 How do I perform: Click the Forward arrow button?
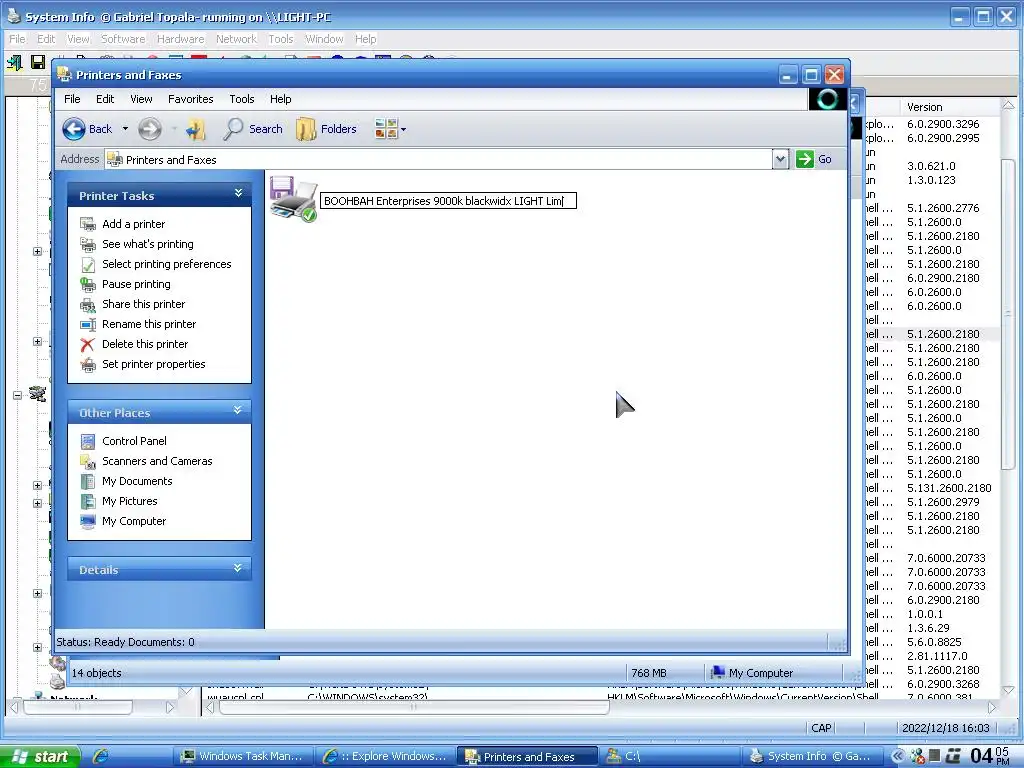tap(150, 129)
